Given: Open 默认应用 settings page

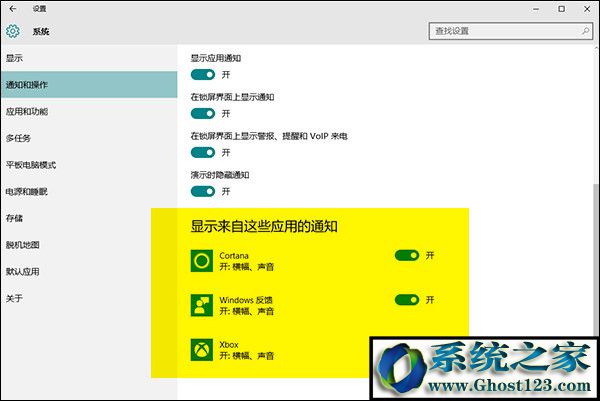Looking at the screenshot, I should click(89, 272).
